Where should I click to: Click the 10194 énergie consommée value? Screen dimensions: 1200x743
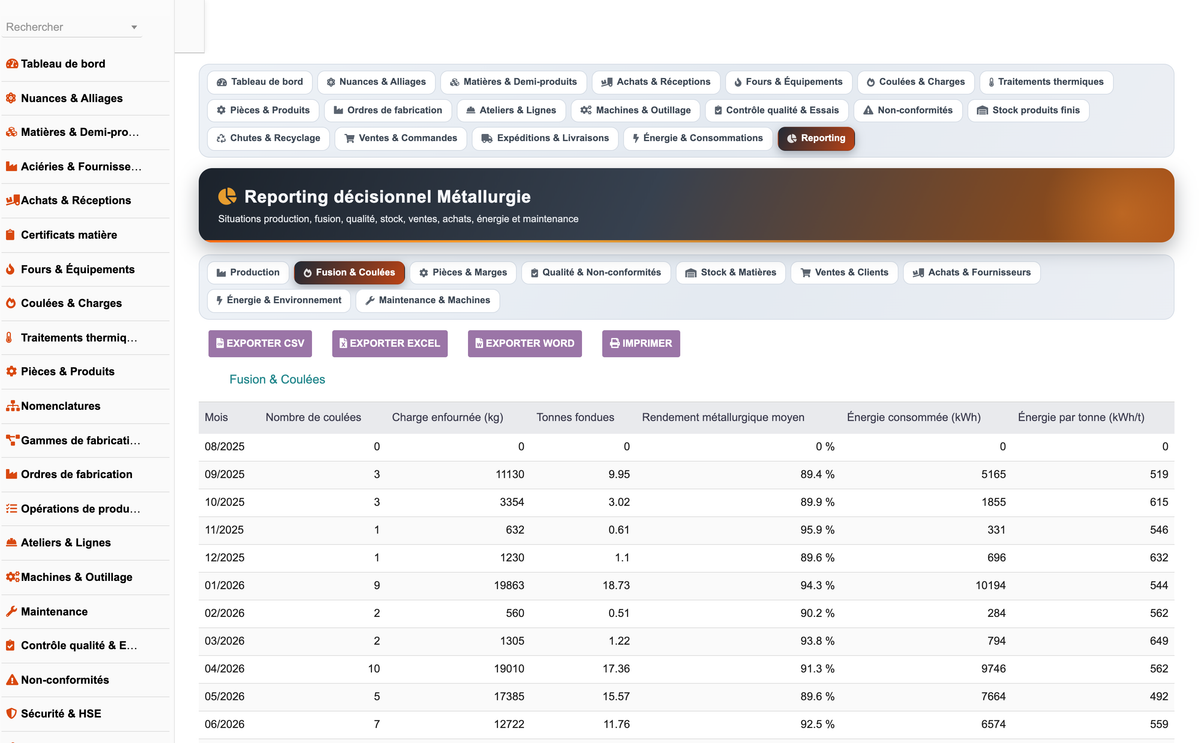[991, 585]
